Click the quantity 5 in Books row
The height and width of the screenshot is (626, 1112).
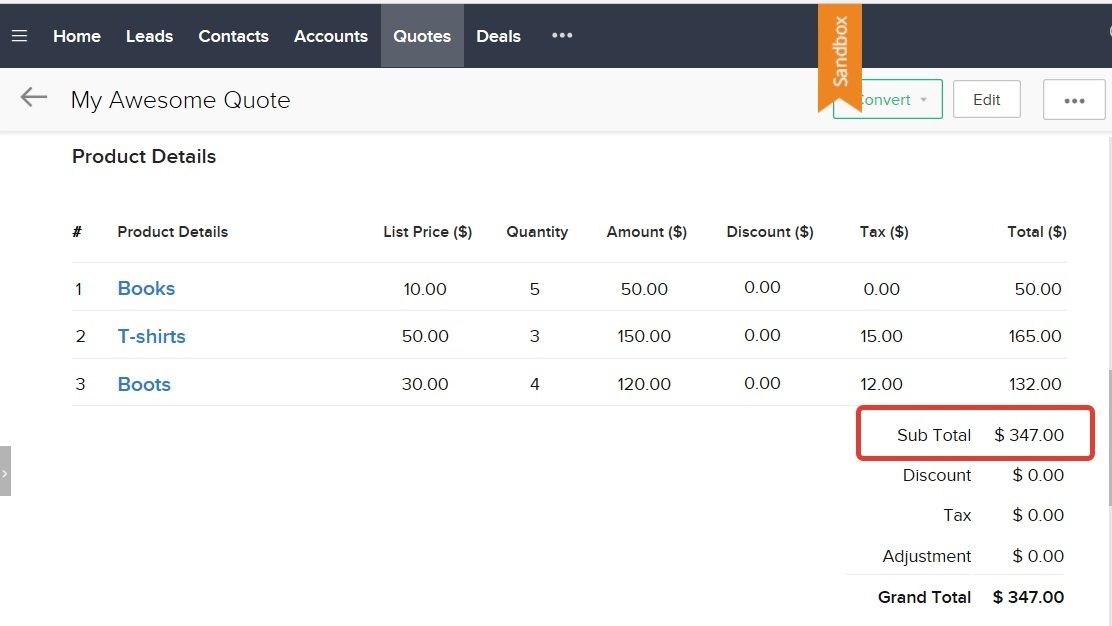[x=535, y=289]
